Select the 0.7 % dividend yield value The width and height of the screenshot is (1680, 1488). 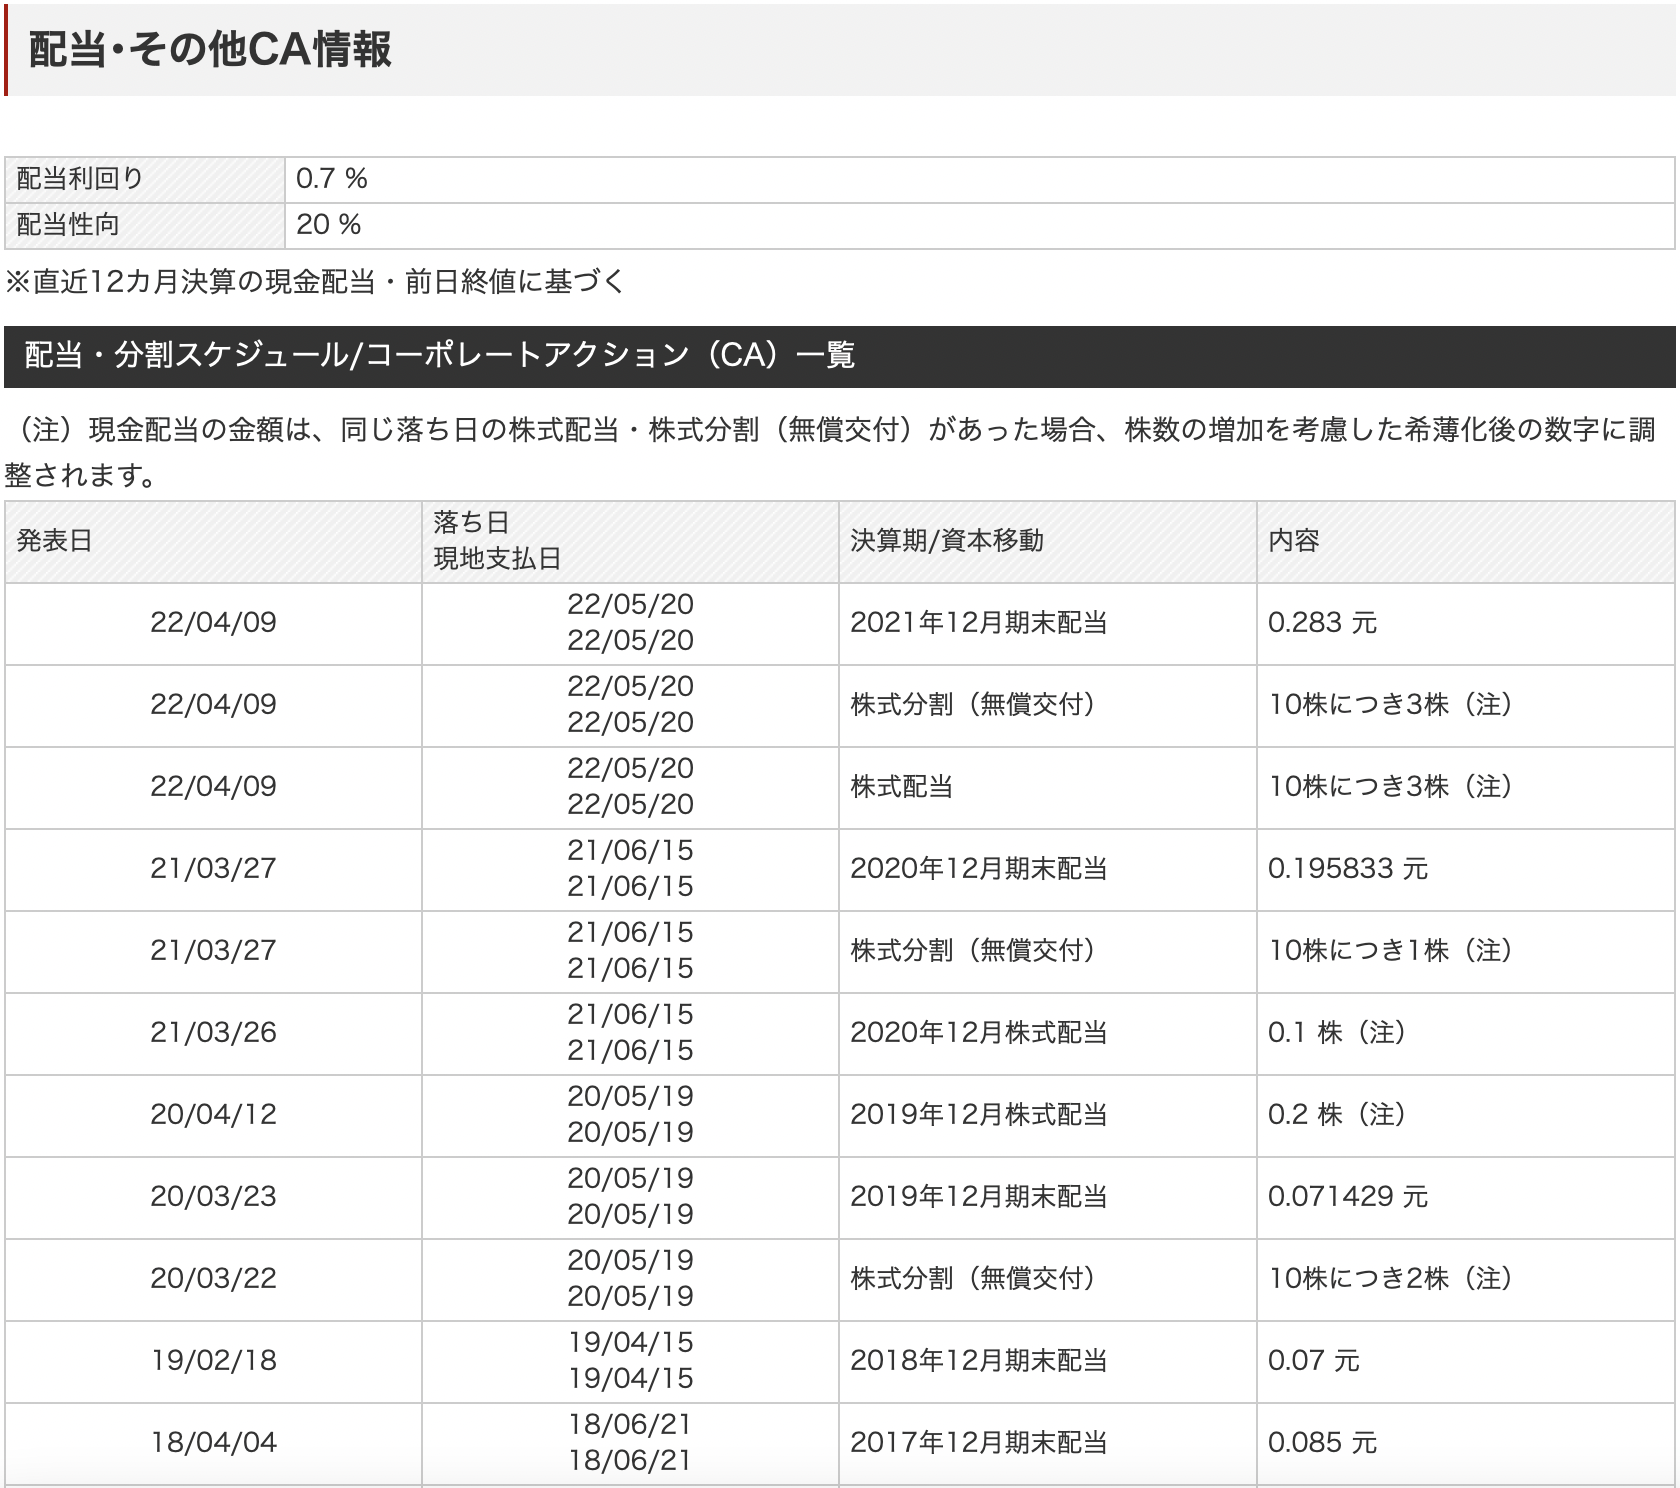332,179
